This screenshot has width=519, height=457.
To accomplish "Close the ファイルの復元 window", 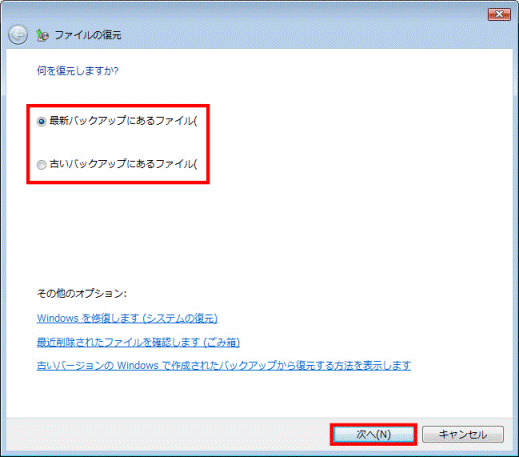I will [499, 14].
